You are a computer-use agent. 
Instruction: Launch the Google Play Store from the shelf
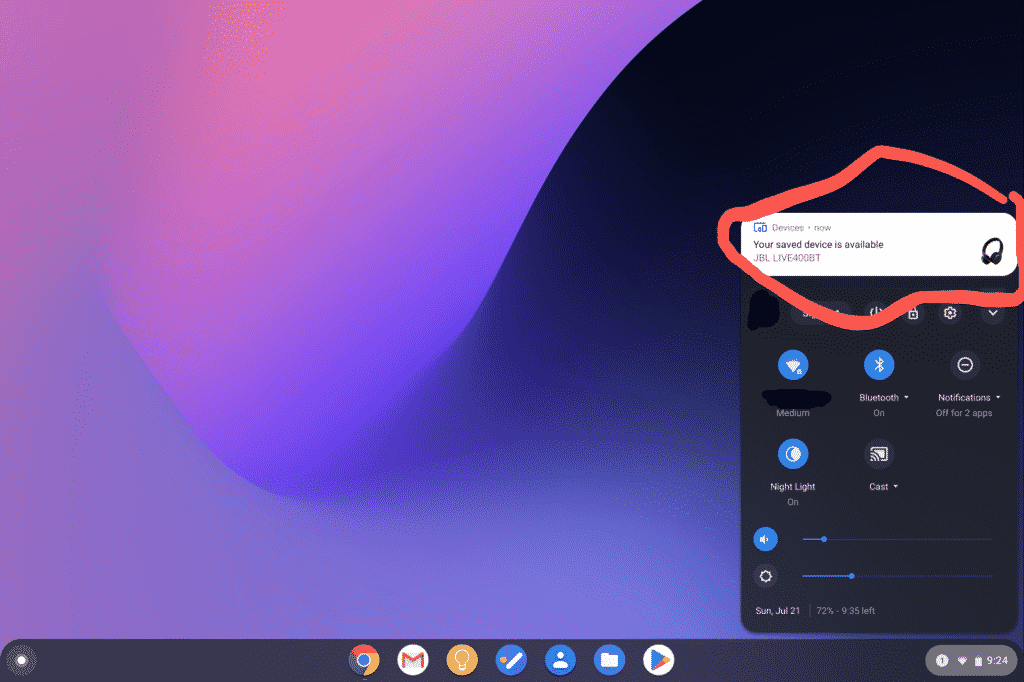tap(659, 660)
